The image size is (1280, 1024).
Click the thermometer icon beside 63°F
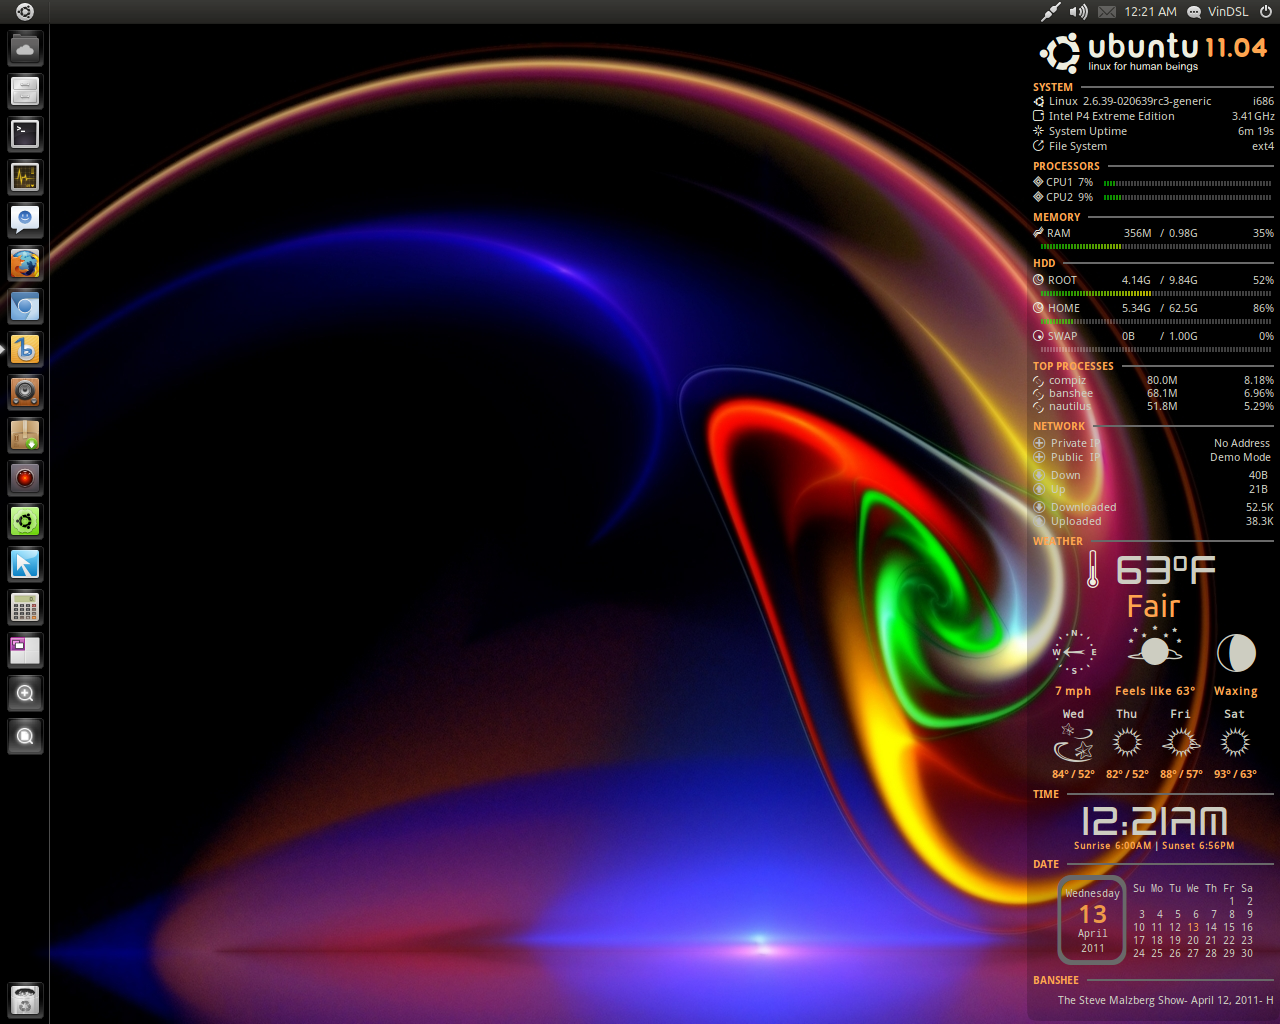click(1093, 569)
